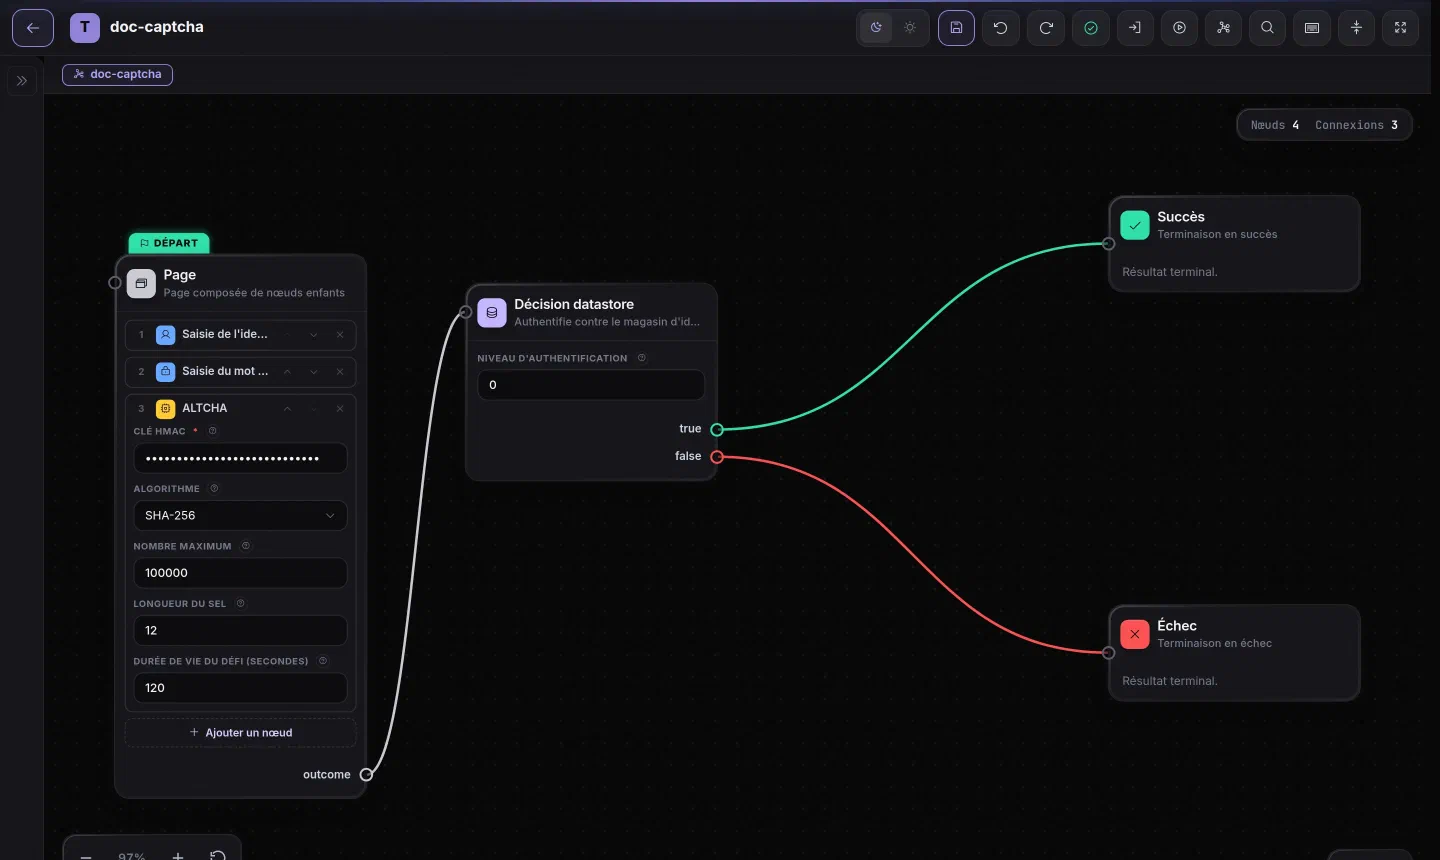Move Saisie du mot ... row down
Viewport: 1440px width, 860px height.
click(x=314, y=372)
